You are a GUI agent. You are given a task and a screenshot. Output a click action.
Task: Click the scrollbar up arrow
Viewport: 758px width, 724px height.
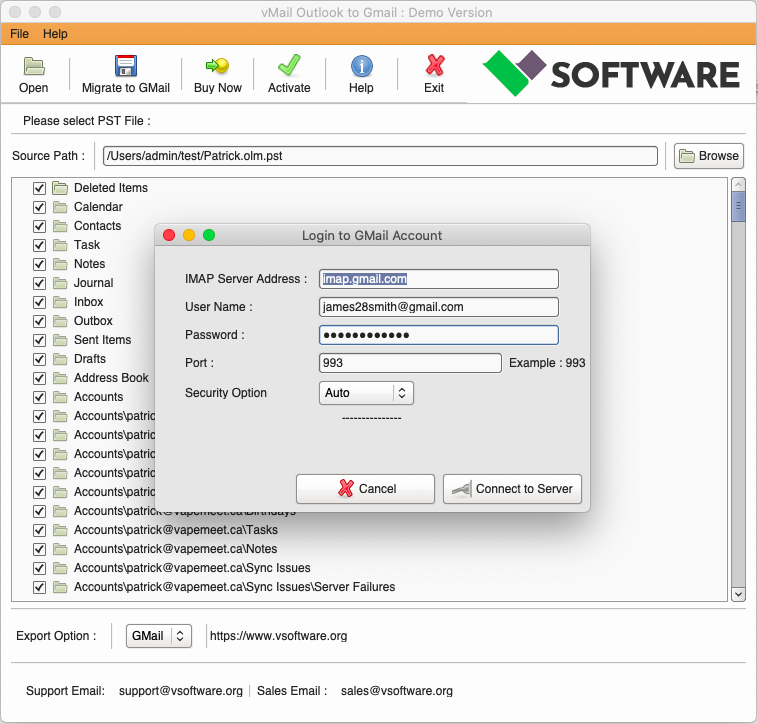(x=738, y=184)
